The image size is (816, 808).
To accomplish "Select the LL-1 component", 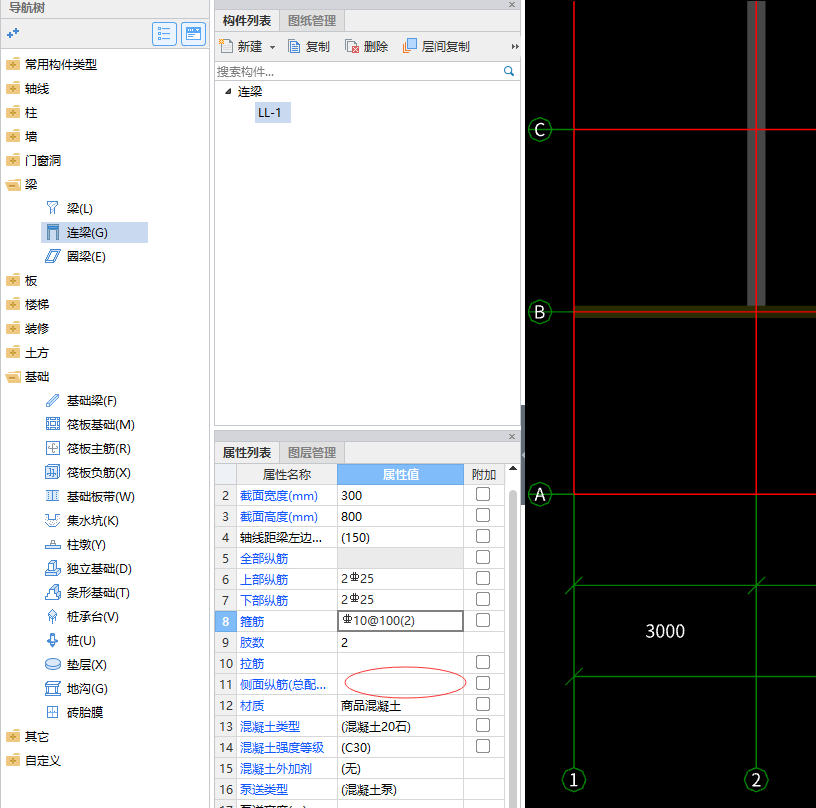I will tap(272, 112).
